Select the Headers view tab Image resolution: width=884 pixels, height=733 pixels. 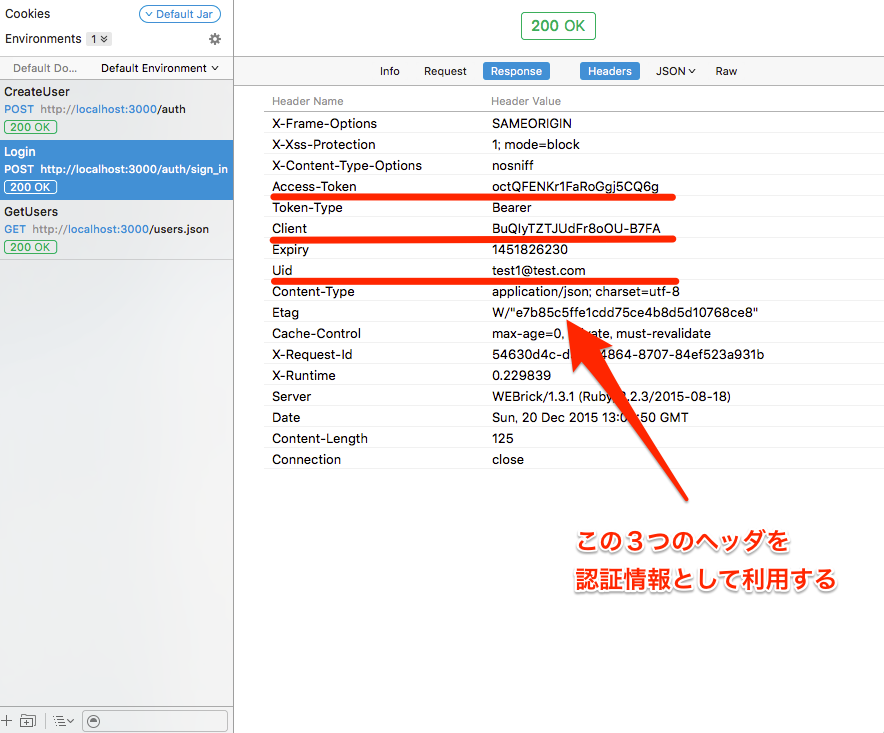pos(609,71)
